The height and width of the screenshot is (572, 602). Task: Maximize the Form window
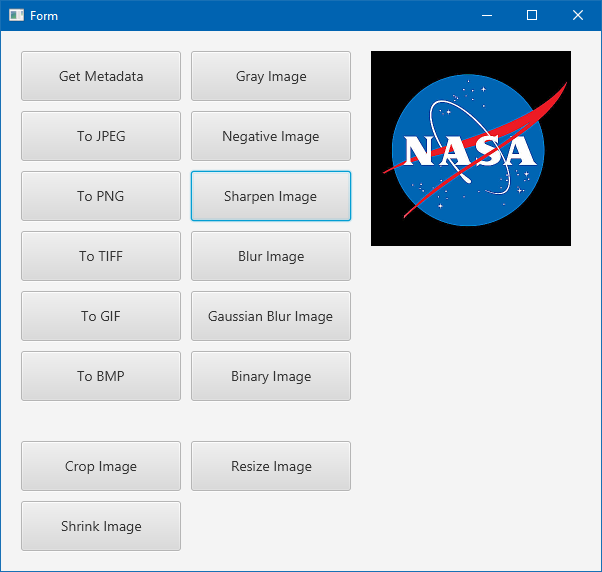tap(532, 15)
